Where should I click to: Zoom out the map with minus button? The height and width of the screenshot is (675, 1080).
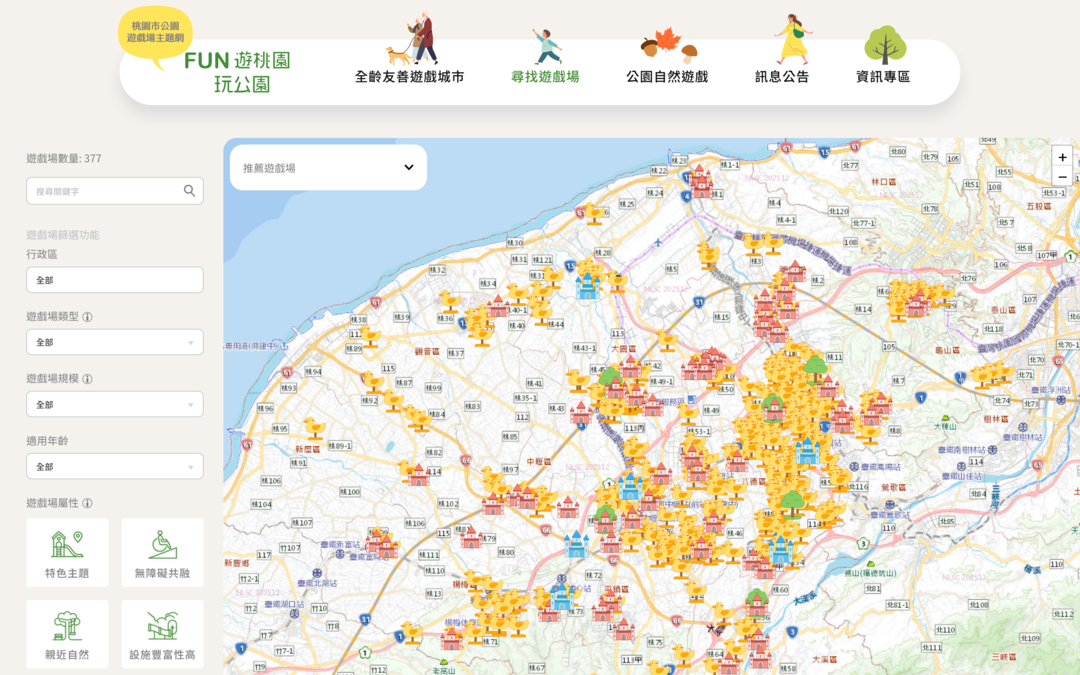[1062, 177]
